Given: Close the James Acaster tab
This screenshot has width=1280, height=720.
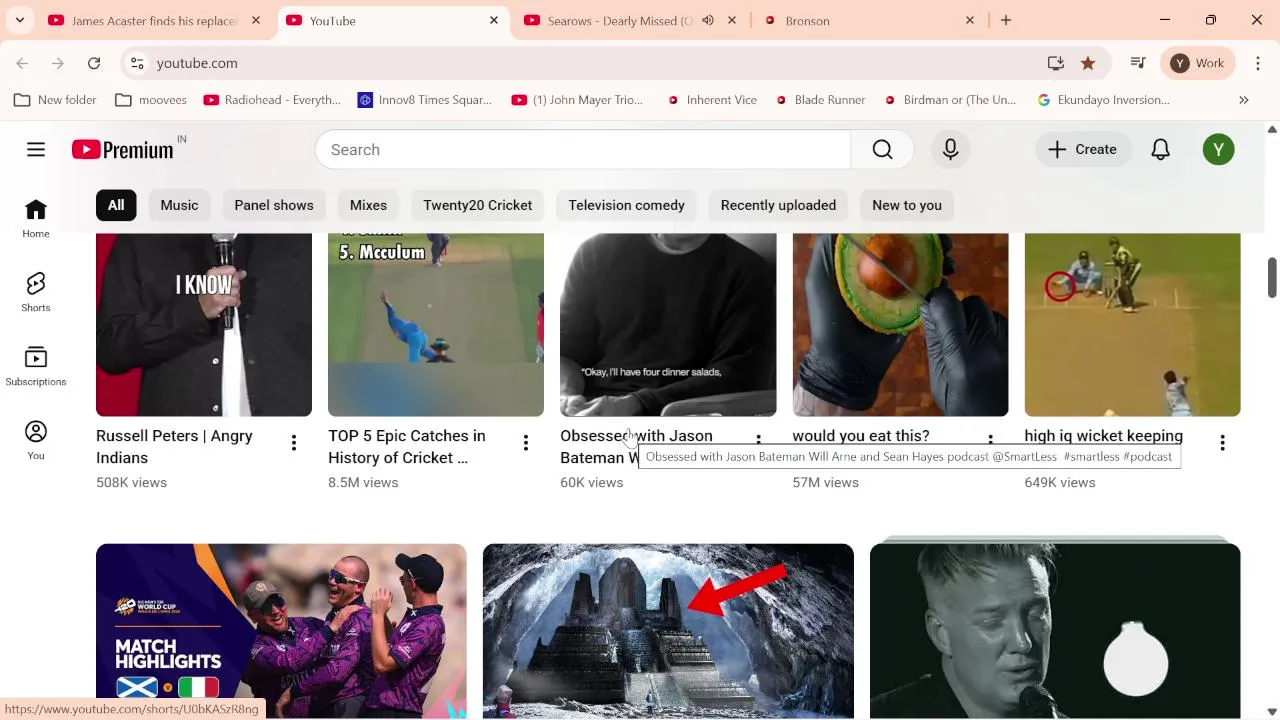Looking at the screenshot, I should (x=256, y=20).
